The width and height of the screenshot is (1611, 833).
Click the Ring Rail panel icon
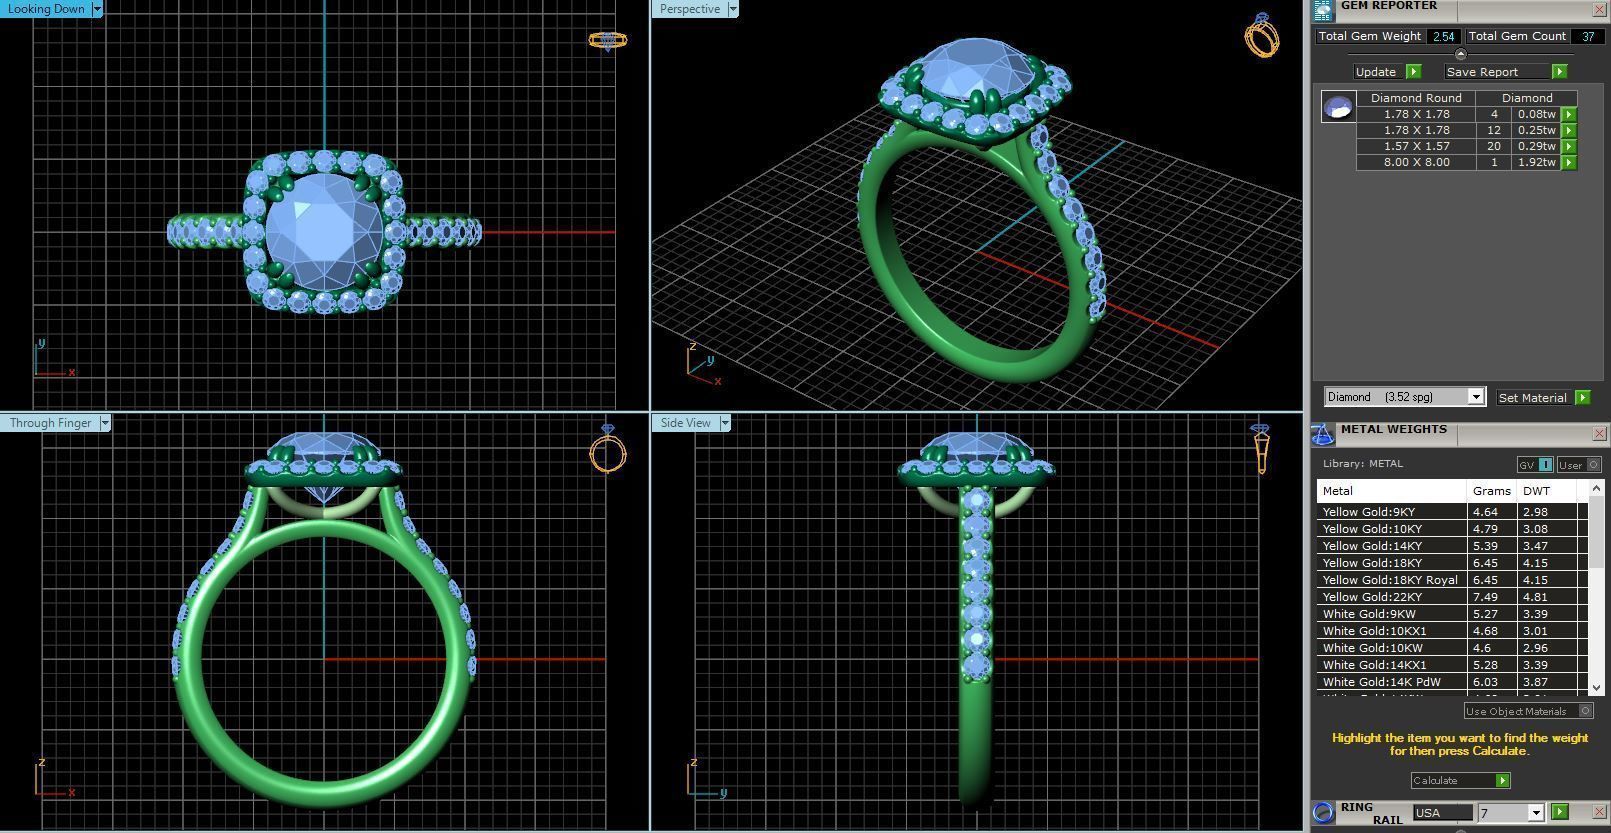pos(1323,812)
